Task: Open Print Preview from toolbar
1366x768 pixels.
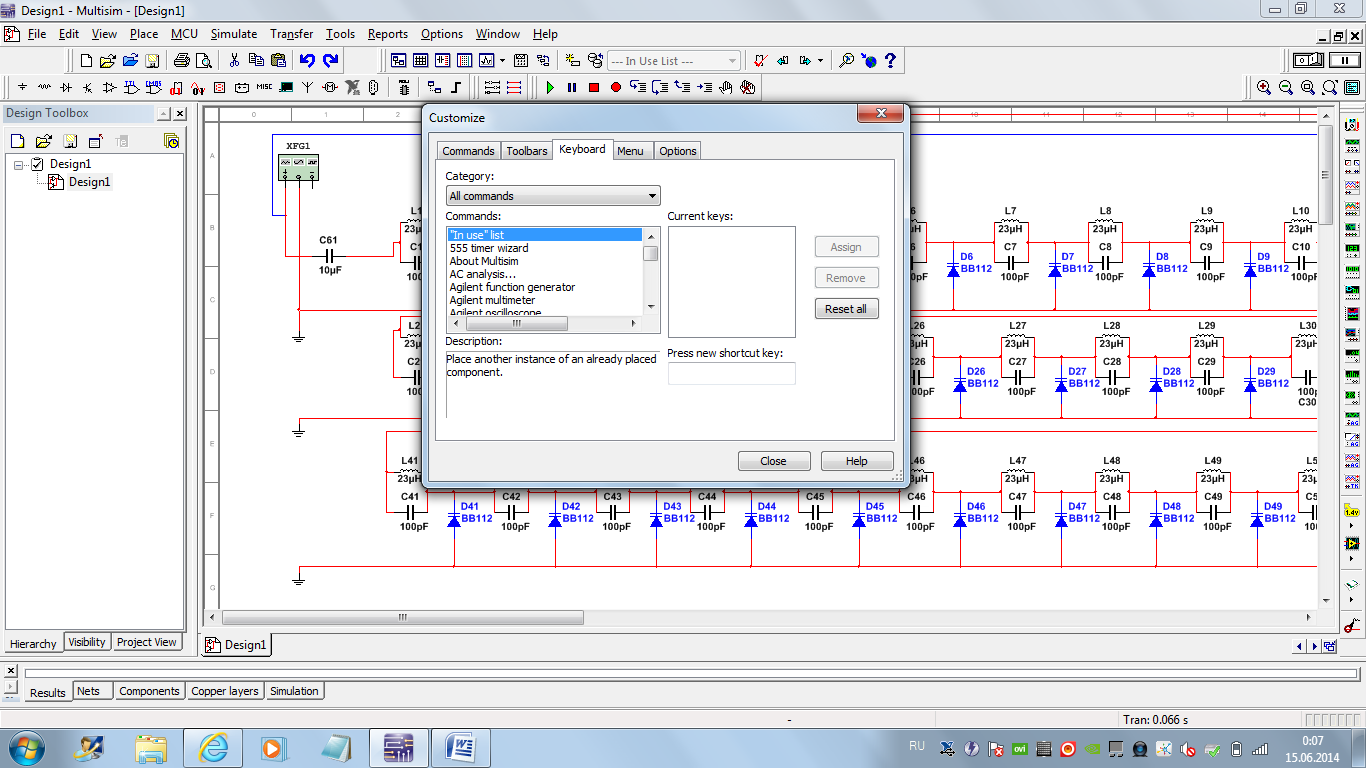Action: [x=204, y=60]
